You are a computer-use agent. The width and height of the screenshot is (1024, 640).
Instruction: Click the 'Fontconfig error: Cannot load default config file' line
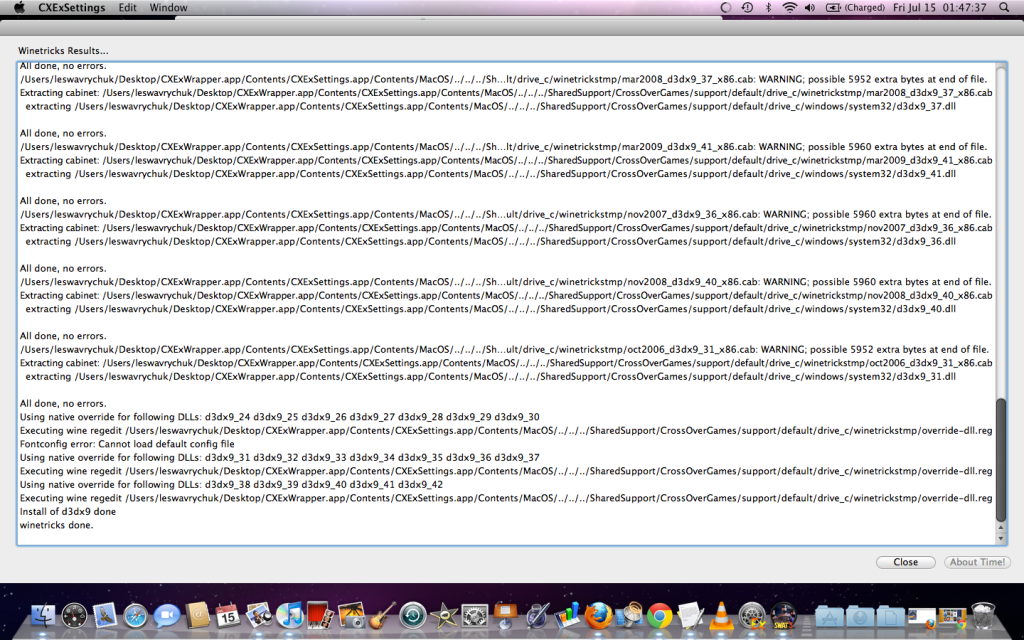point(127,444)
